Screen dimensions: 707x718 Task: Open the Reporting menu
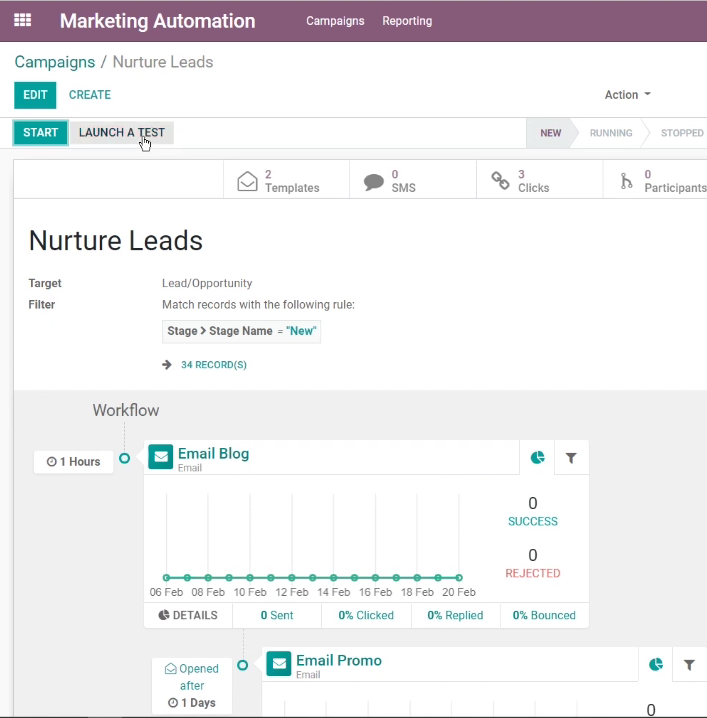click(407, 21)
